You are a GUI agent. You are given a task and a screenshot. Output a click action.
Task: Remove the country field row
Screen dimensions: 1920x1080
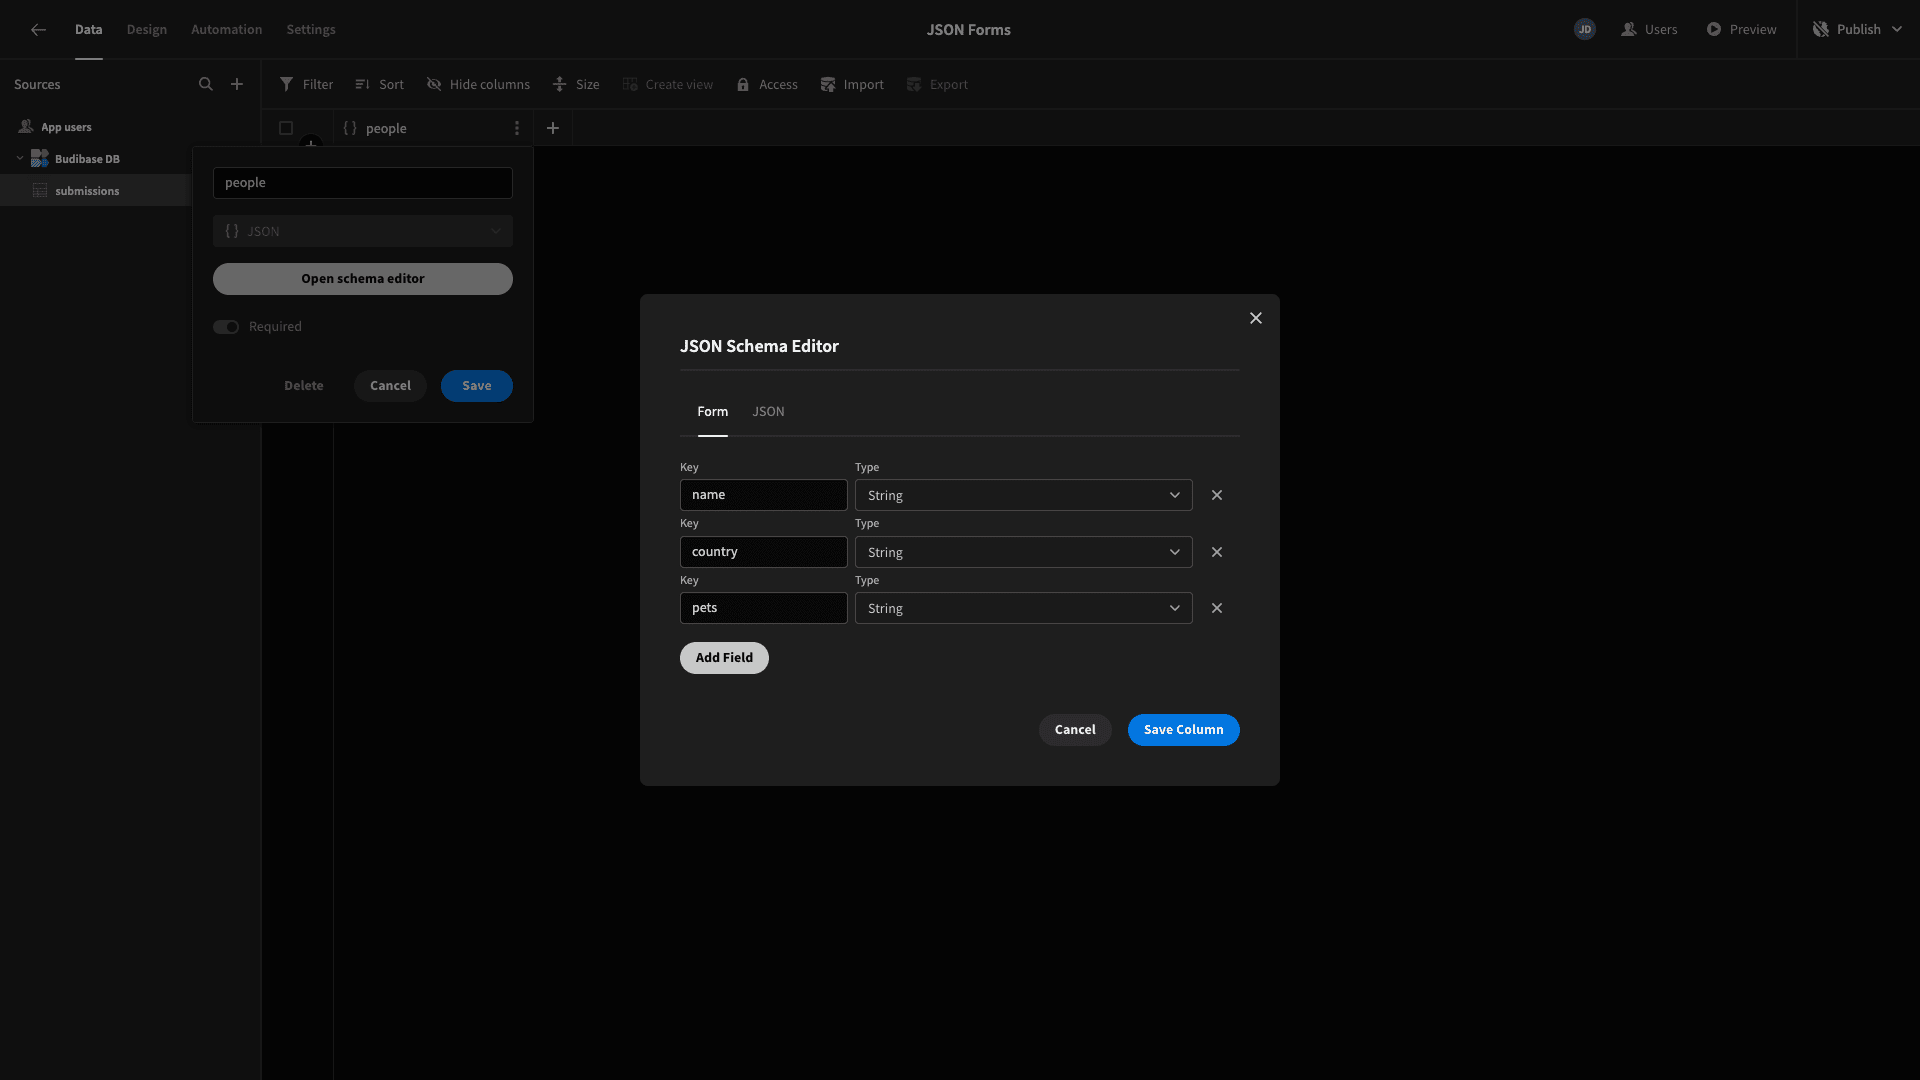[x=1217, y=552]
